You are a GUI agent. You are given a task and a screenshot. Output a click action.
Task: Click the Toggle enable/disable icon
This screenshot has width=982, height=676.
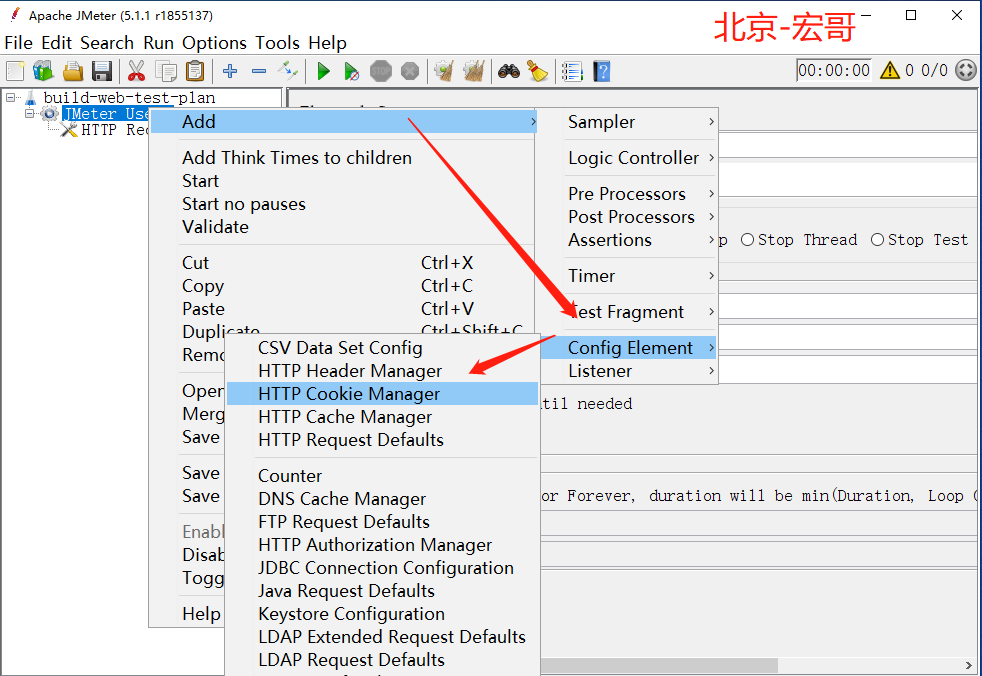[288, 71]
